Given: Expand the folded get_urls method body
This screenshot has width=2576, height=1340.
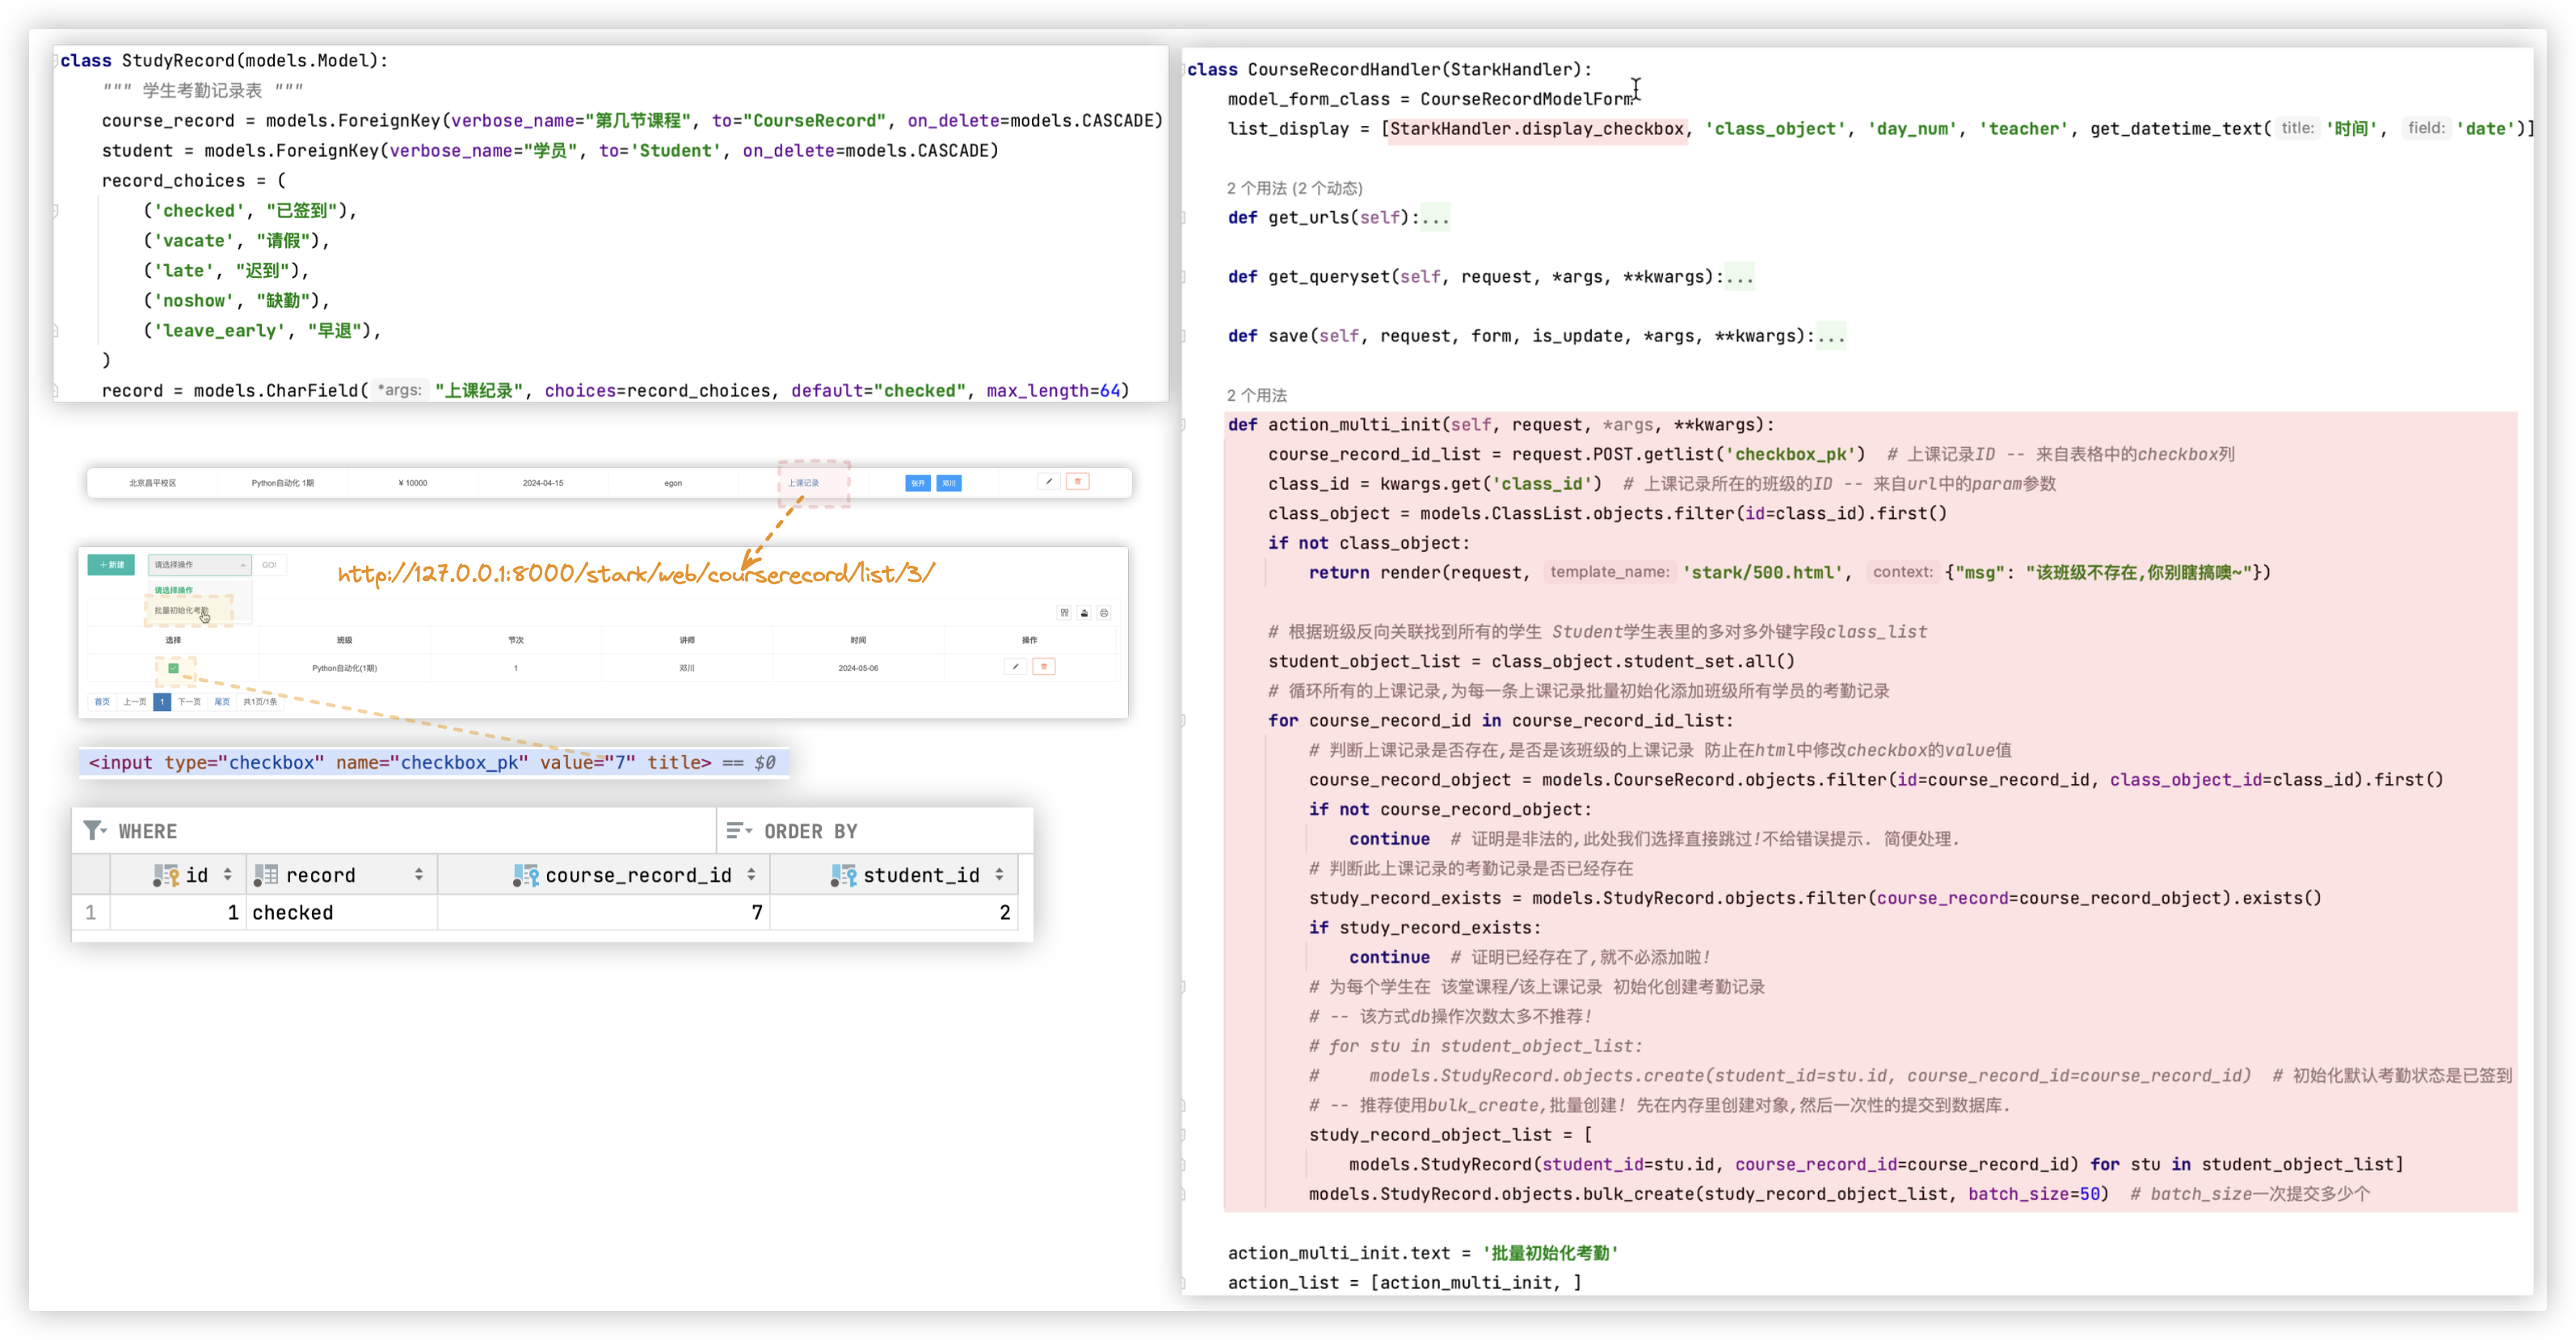Looking at the screenshot, I should point(1435,218).
